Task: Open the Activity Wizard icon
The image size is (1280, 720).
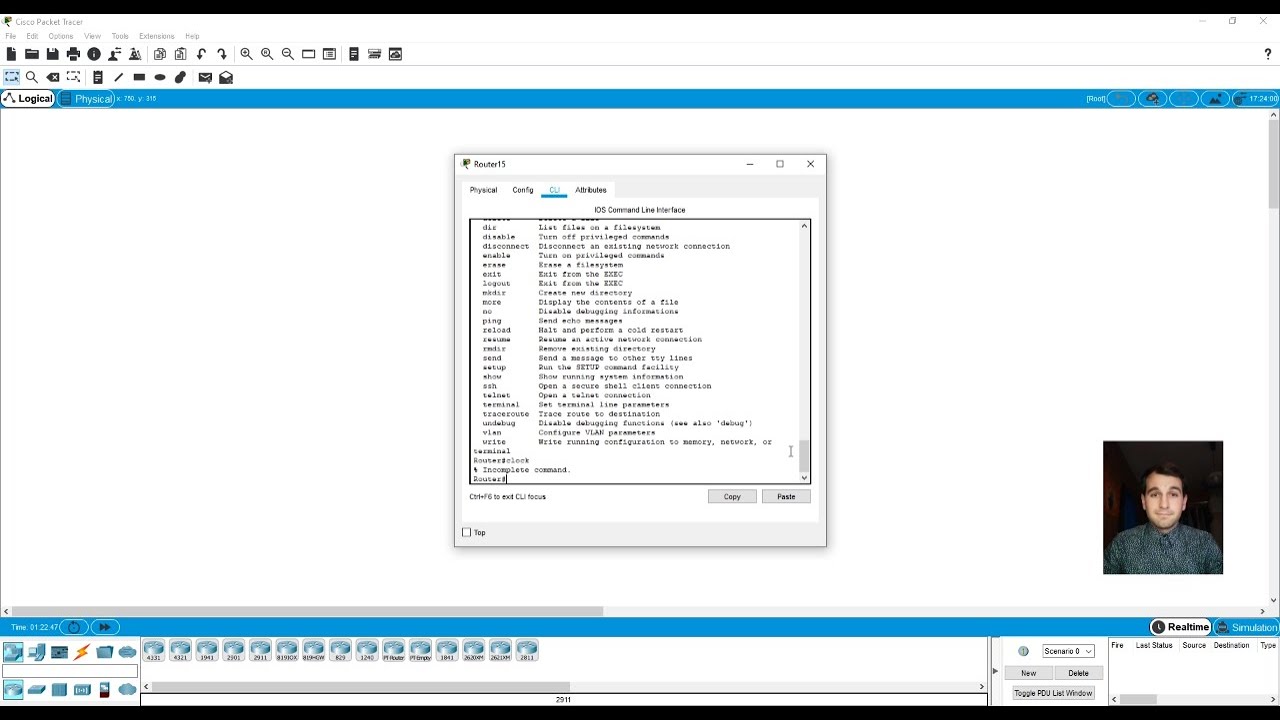Action: click(135, 54)
